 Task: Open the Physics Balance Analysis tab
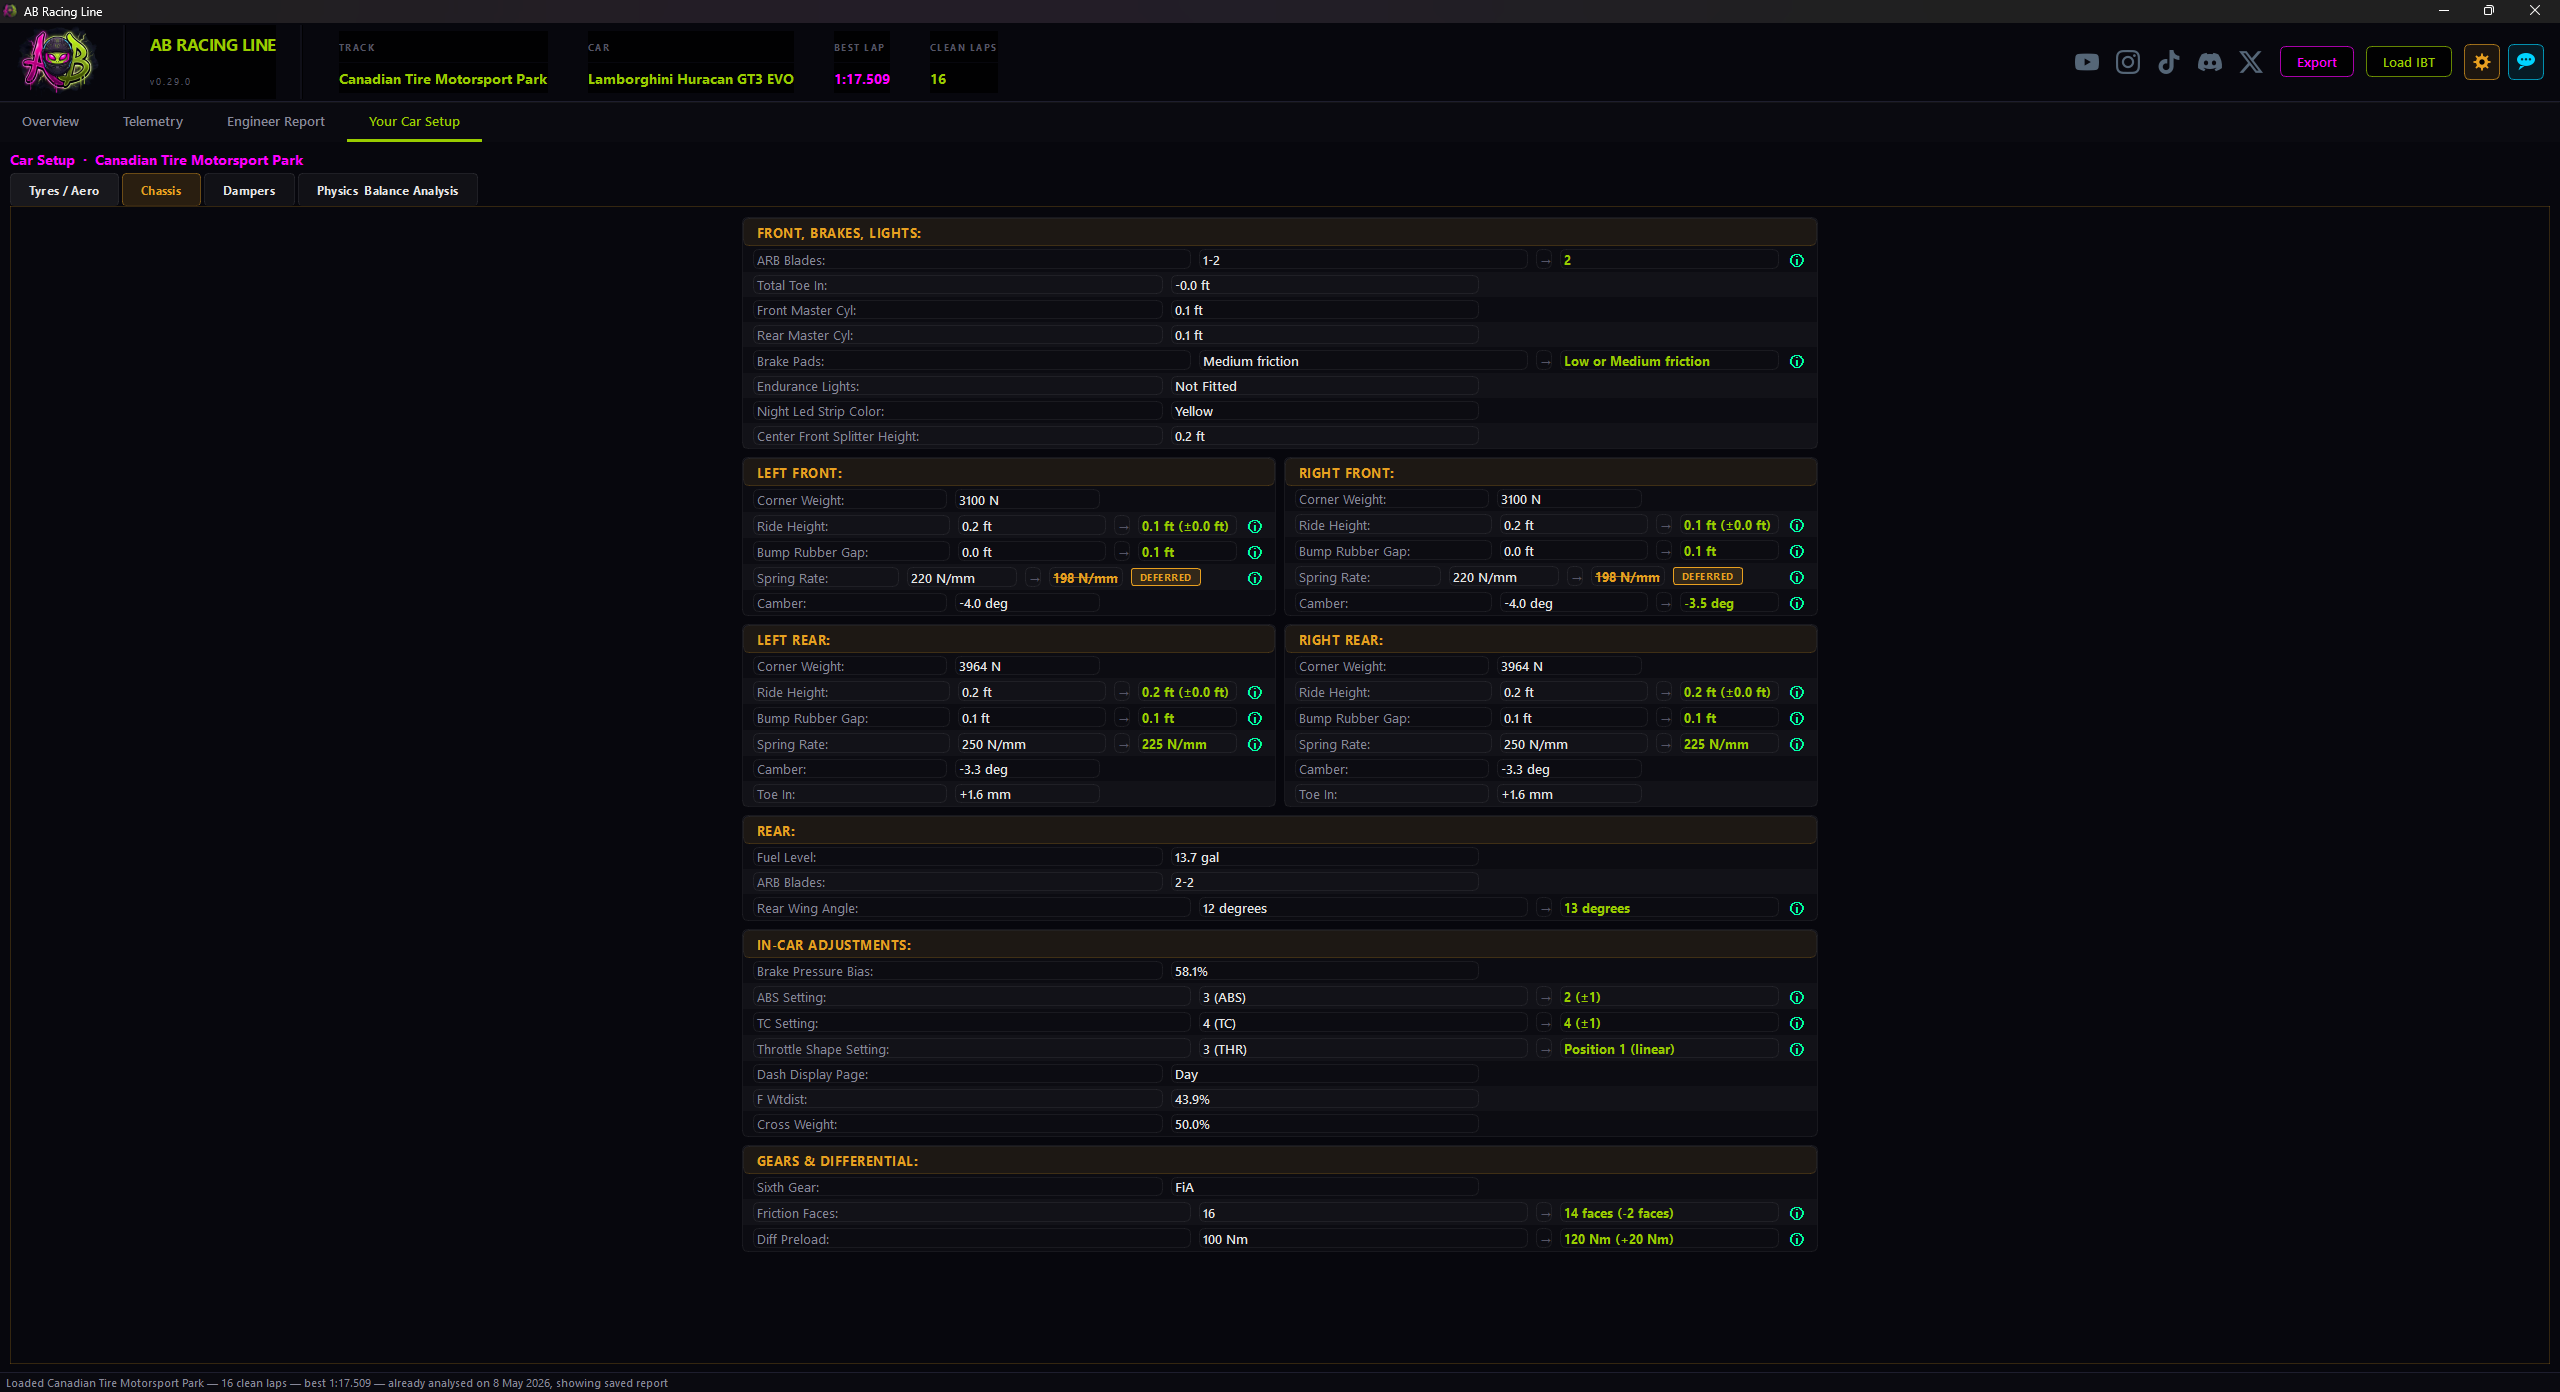point(387,190)
